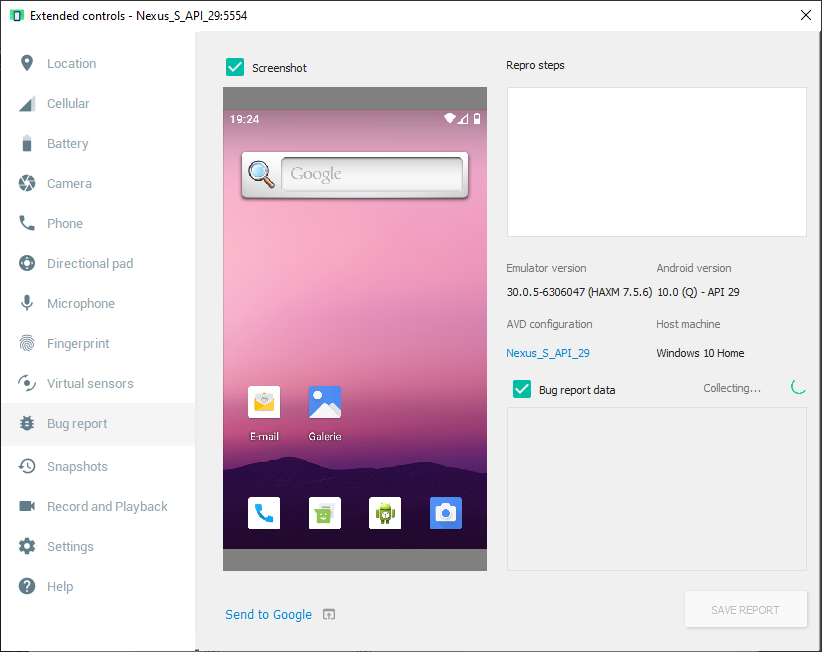Click the Fingerprint icon
Image resolution: width=822 pixels, height=652 pixels.
coord(27,343)
